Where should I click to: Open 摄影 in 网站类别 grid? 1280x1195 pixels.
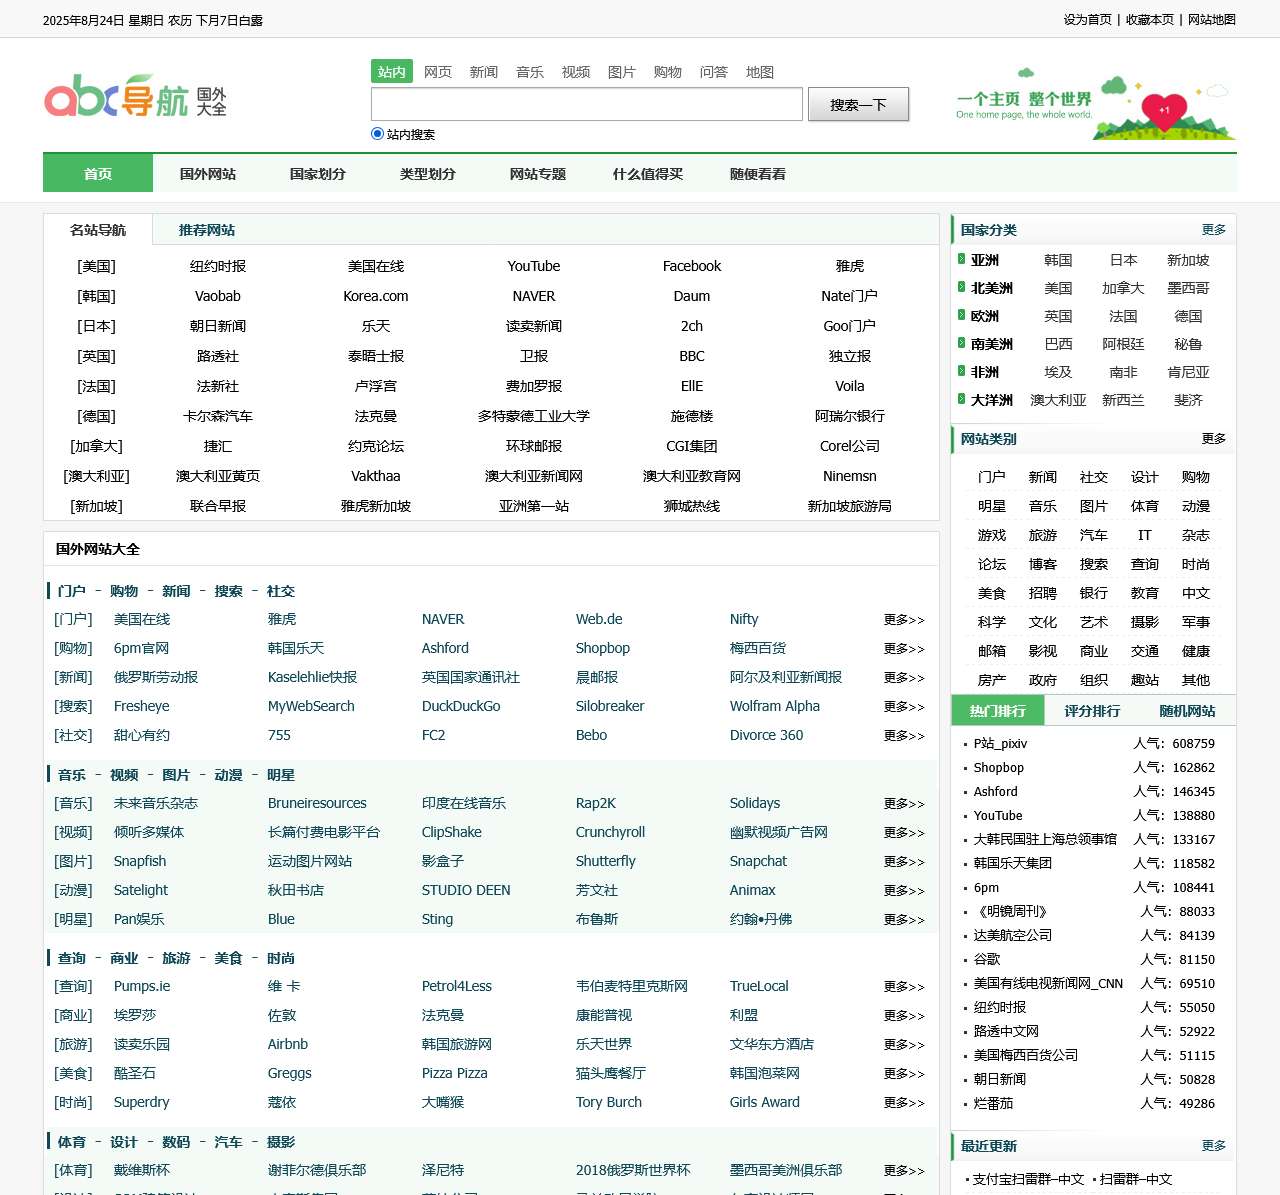[1145, 622]
